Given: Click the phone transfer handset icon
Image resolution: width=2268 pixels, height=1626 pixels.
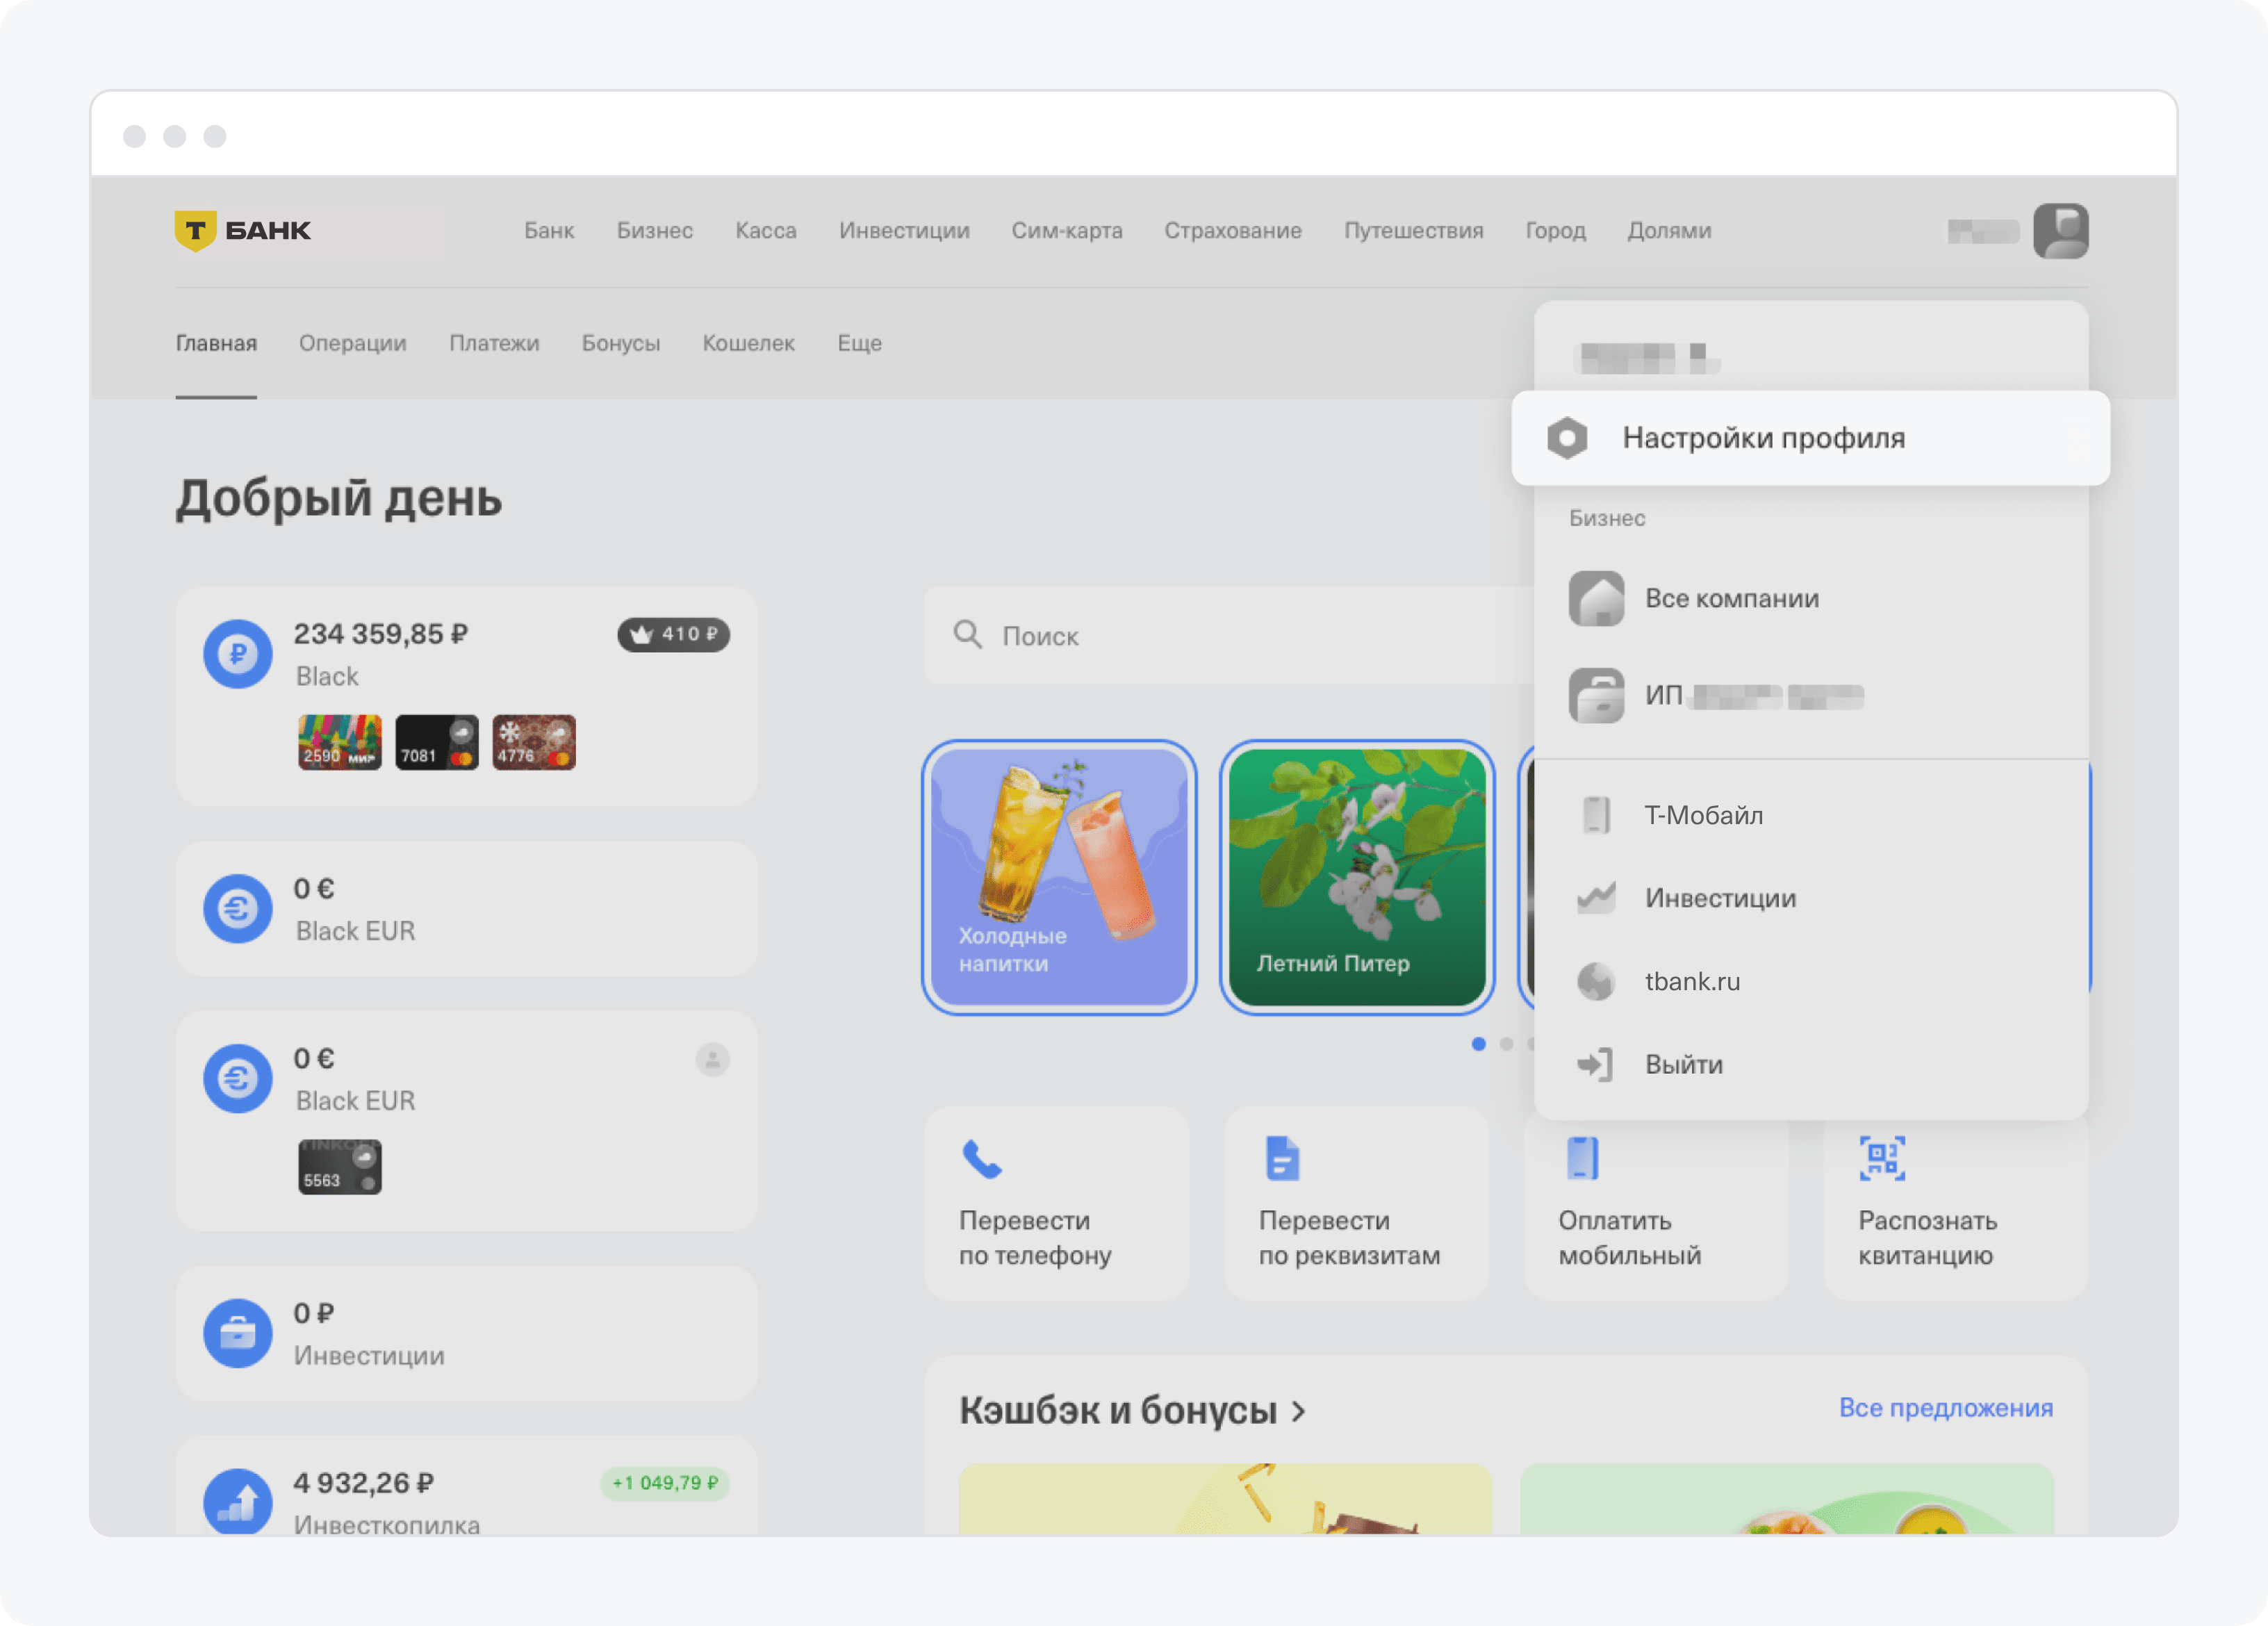Looking at the screenshot, I should point(982,1159).
